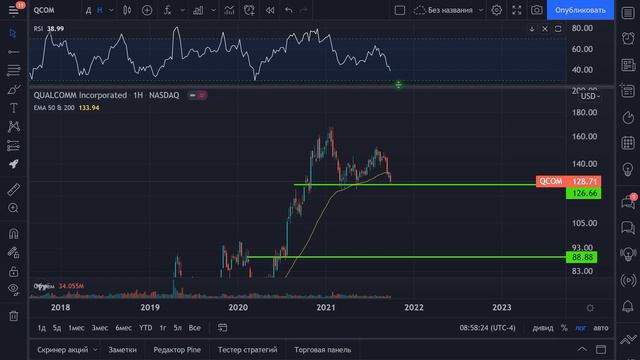Select the crosshair cursor tool
The image size is (640, 360).
pyautogui.click(x=13, y=33)
